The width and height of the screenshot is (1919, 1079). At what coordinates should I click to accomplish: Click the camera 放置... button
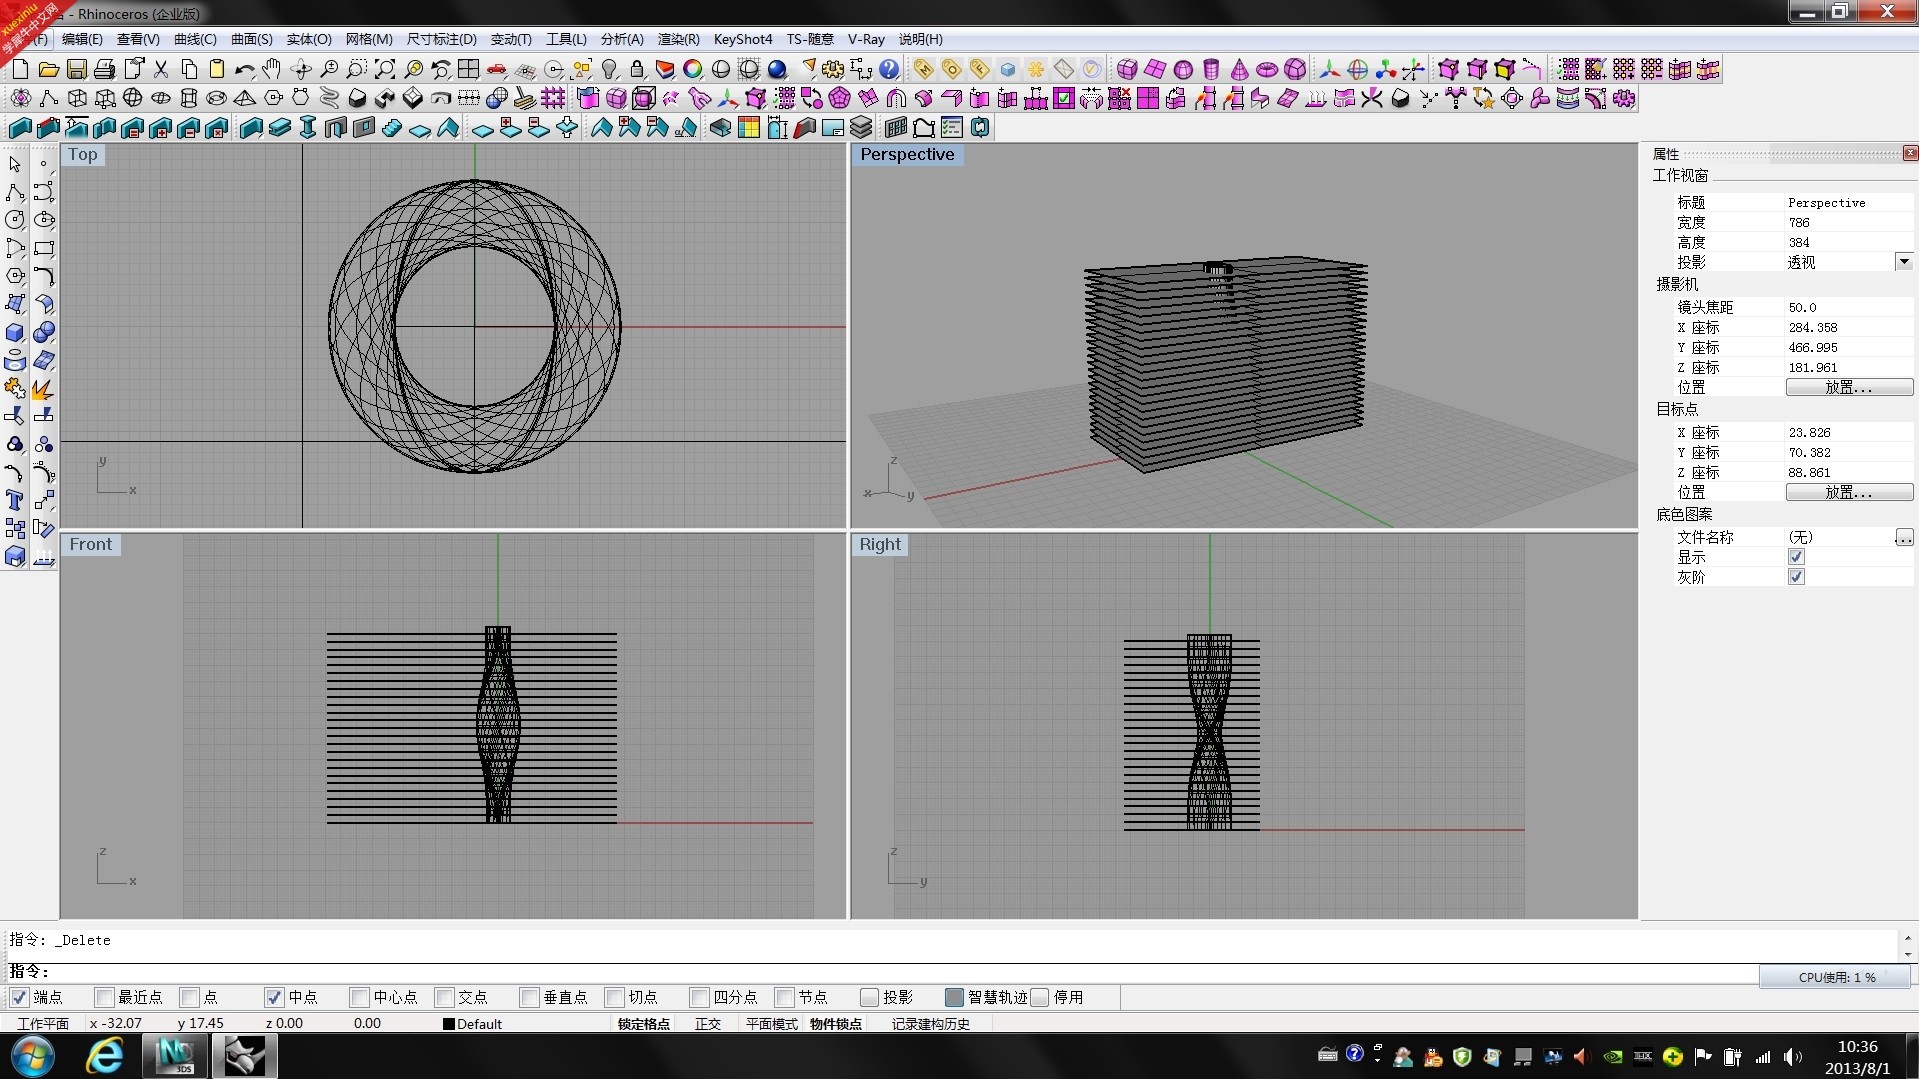1849,387
